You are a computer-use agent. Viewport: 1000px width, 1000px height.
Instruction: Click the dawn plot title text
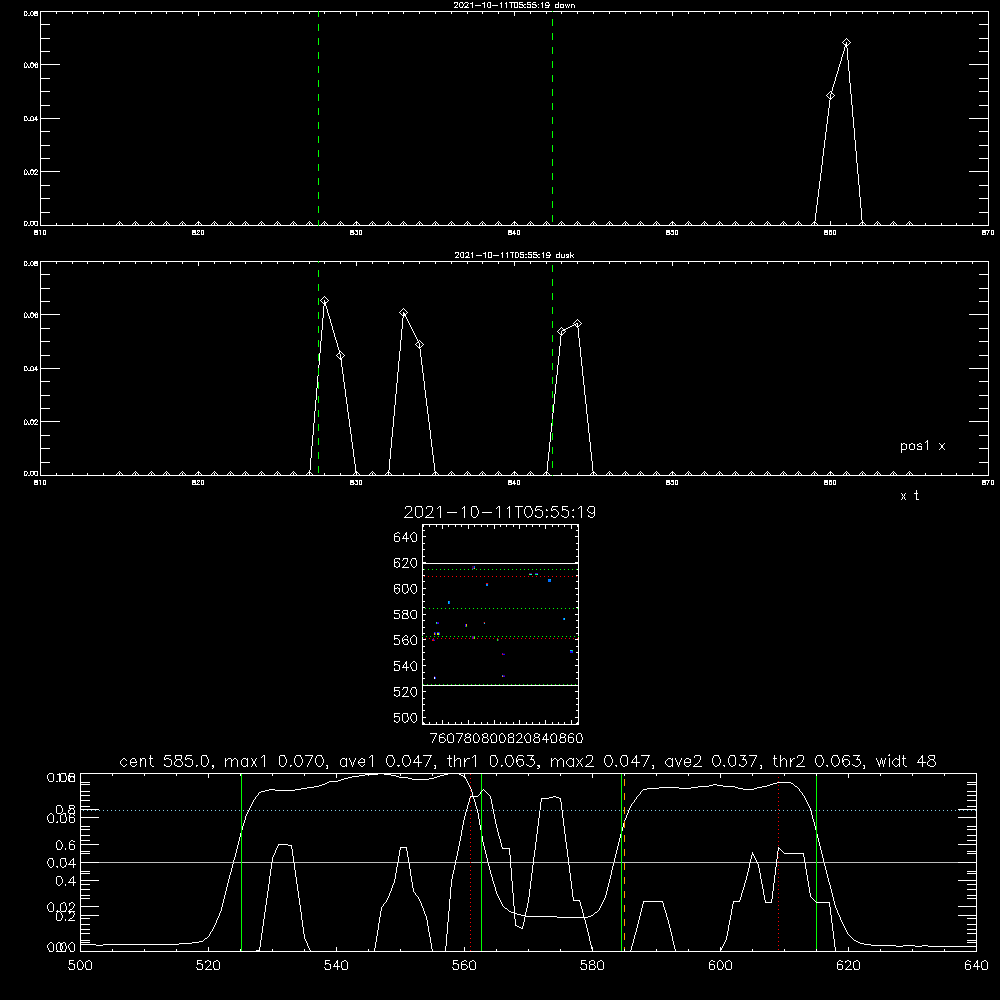[x=514, y=5]
